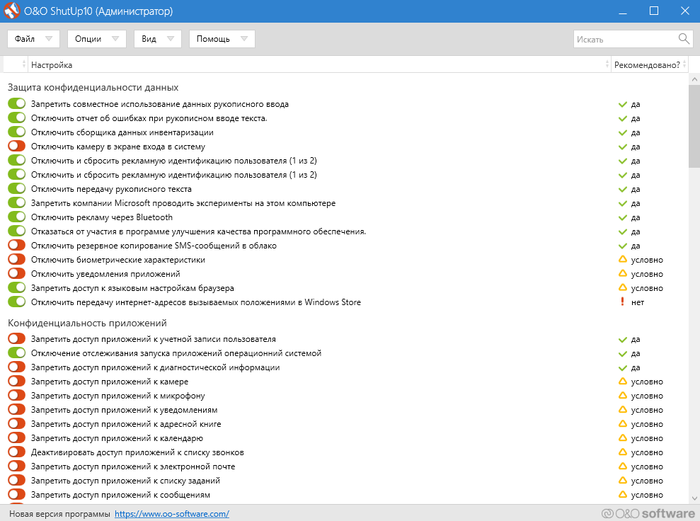Enable Запретить доступ приложений к календарю

click(x=17, y=438)
